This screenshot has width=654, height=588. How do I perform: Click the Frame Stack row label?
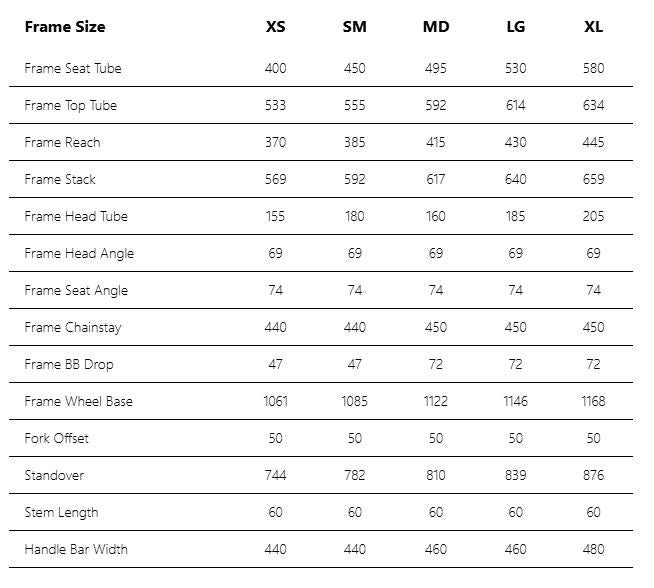click(x=60, y=179)
